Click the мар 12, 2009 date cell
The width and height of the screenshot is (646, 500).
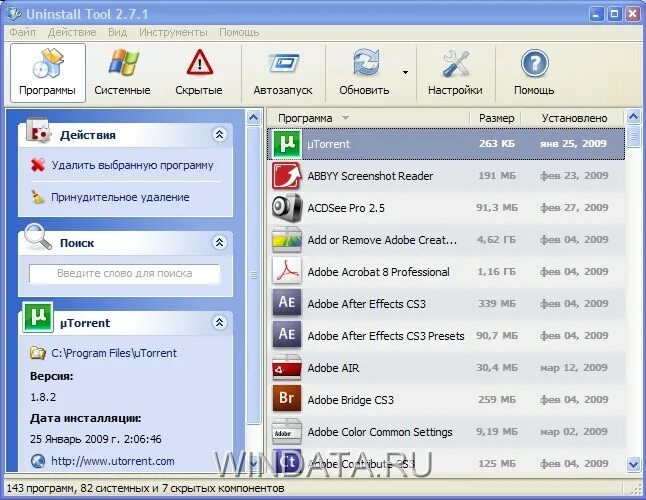coord(574,368)
